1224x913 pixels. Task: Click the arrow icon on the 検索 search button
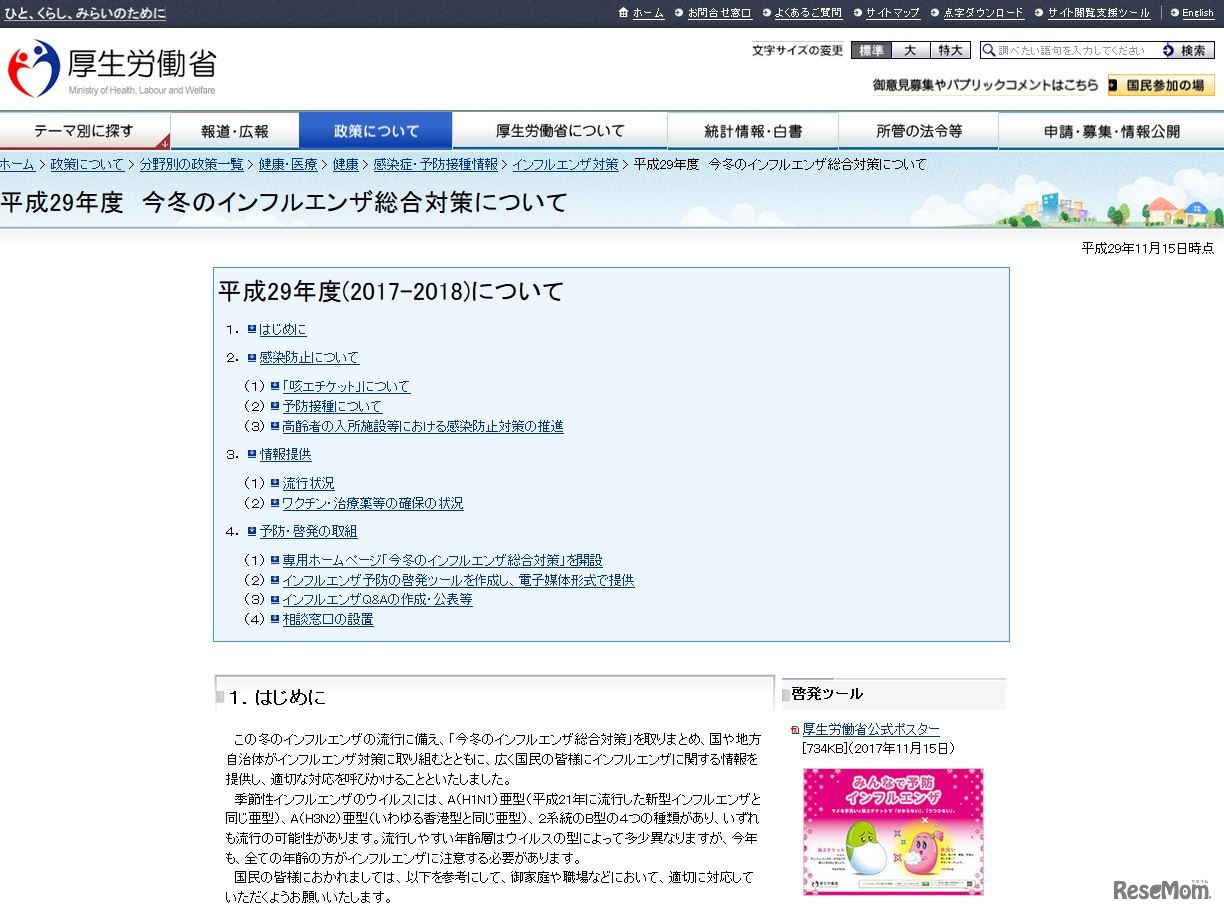click(x=1170, y=50)
